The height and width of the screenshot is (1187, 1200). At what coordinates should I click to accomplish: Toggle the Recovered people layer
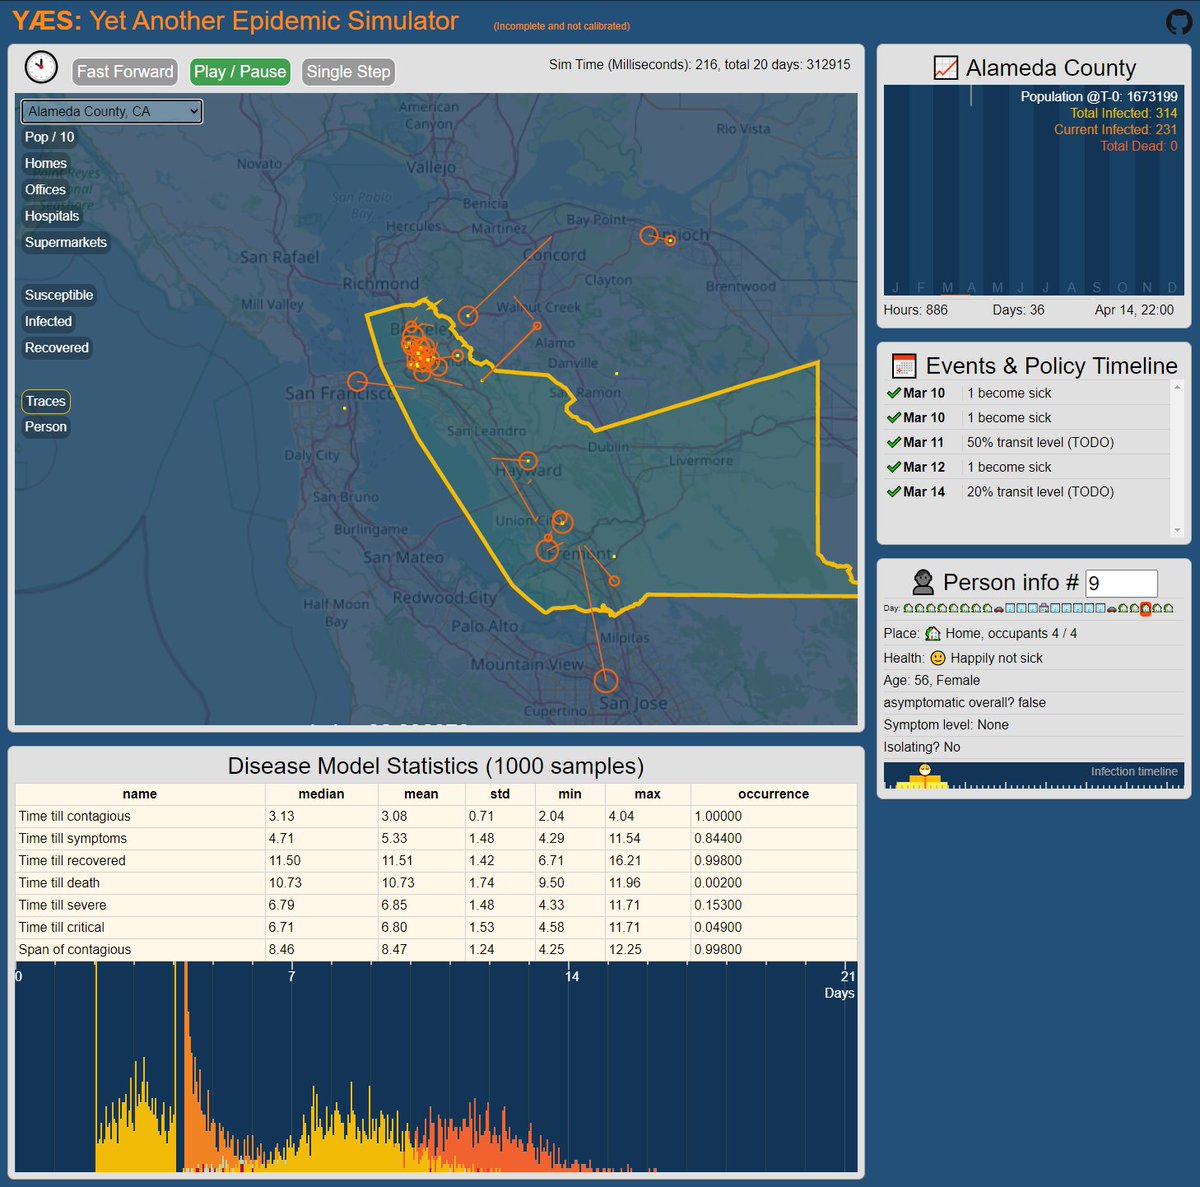57,348
